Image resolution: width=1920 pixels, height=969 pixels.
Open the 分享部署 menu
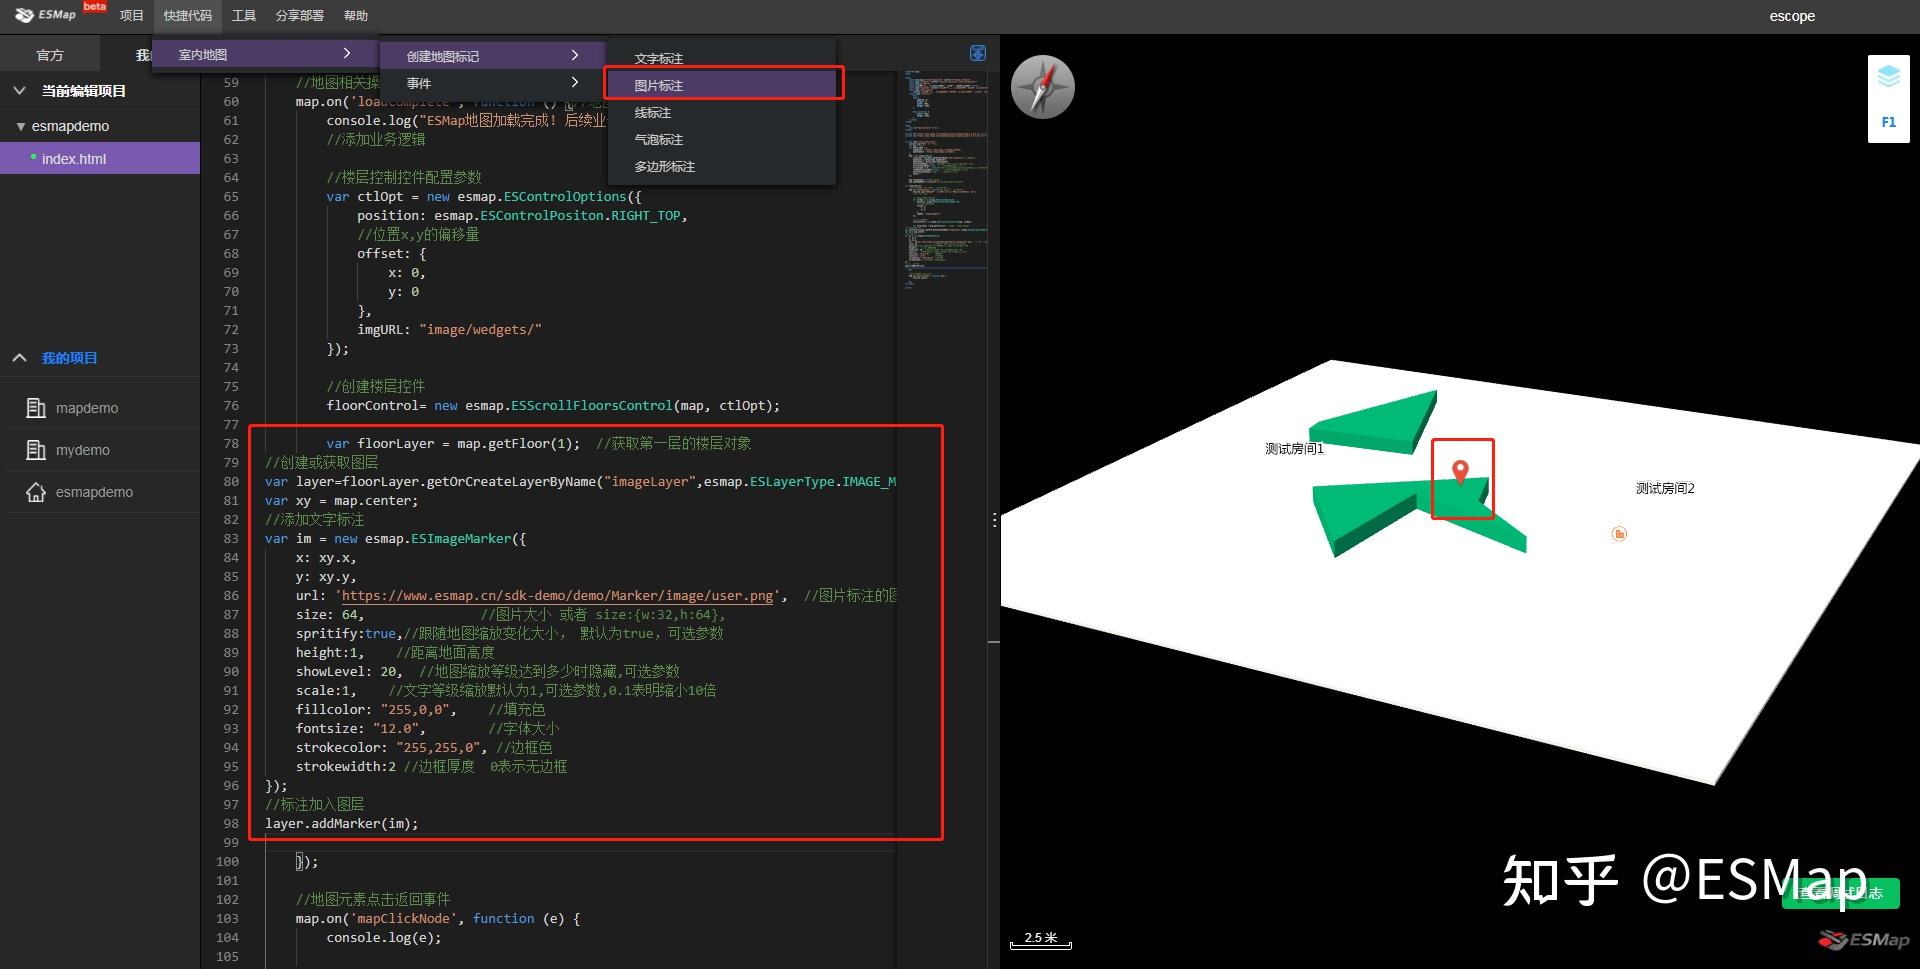(x=300, y=16)
